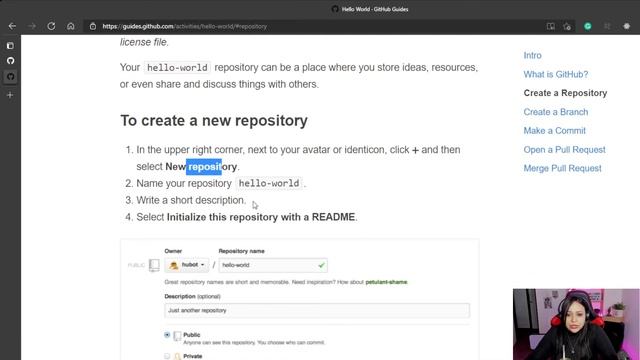Viewport: 640px width, 360px height.
Task: Reload the page with the refresh icon
Action: click(51, 26)
